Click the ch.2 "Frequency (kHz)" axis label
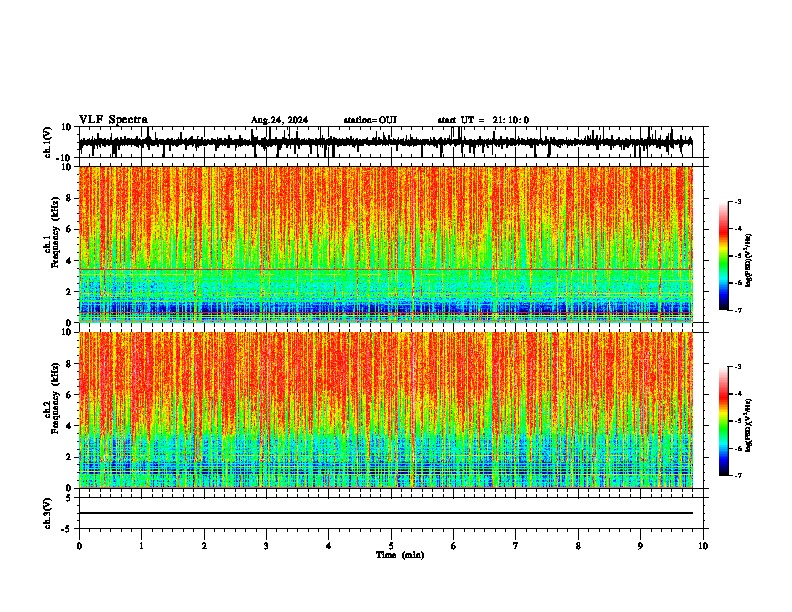Screen dimensions: 792x612 click(x=55, y=398)
